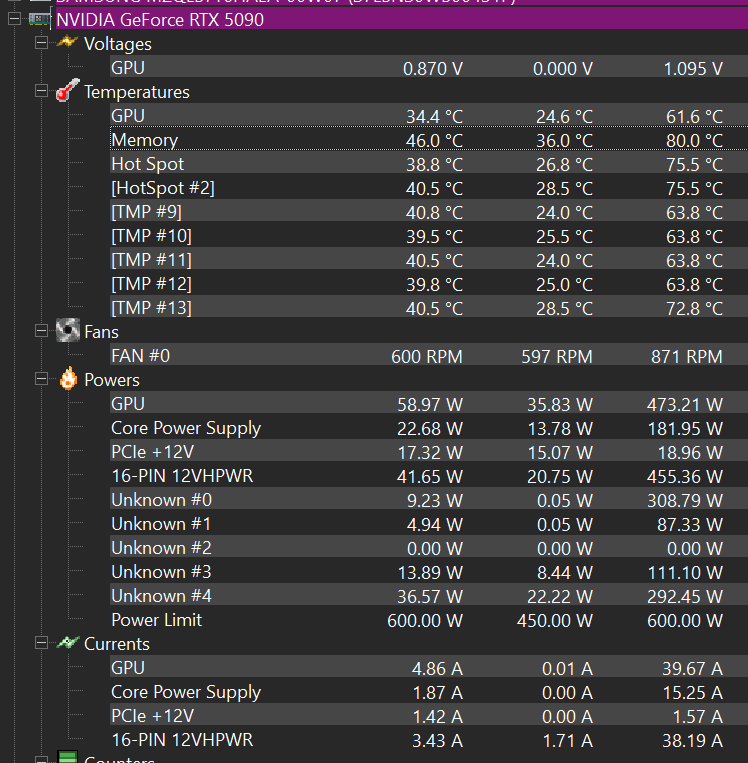Screen dimensions: 748x763
Task: Select the GPU voltage row
Action: pos(429,68)
